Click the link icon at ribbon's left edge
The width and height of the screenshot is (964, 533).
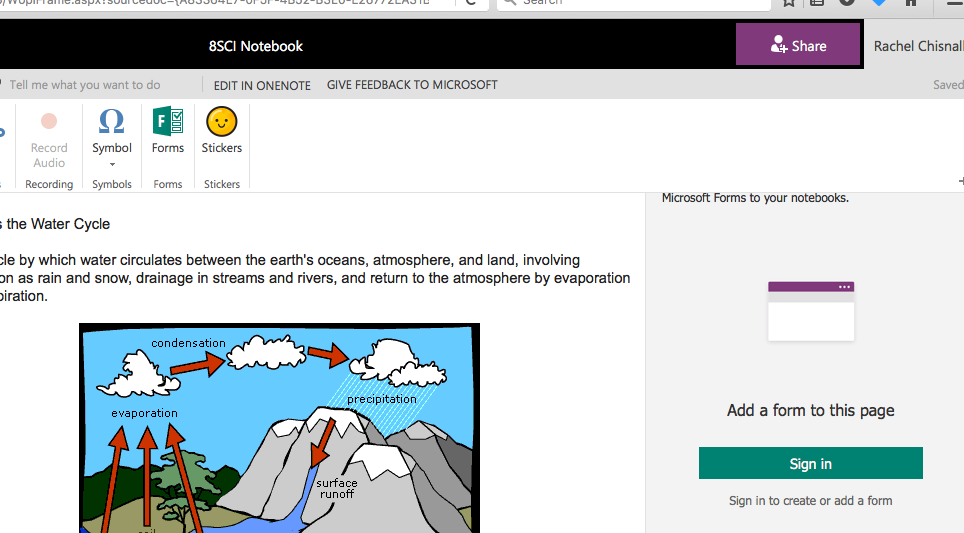coord(2,130)
